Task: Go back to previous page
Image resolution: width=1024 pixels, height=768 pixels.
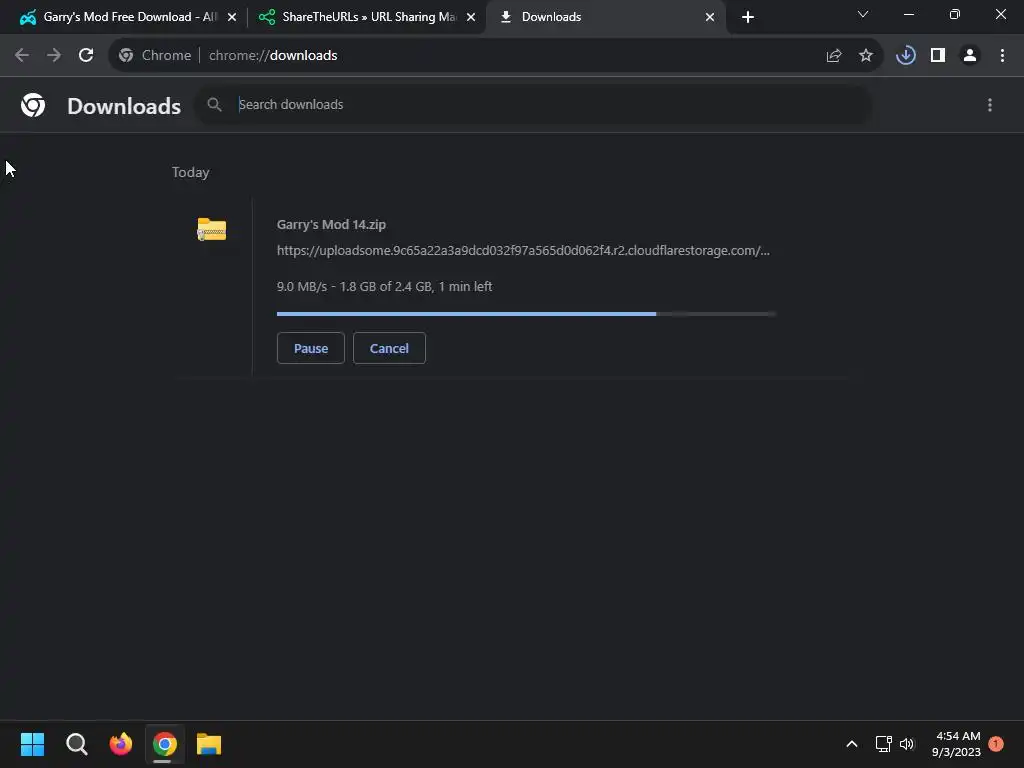Action: click(x=22, y=56)
